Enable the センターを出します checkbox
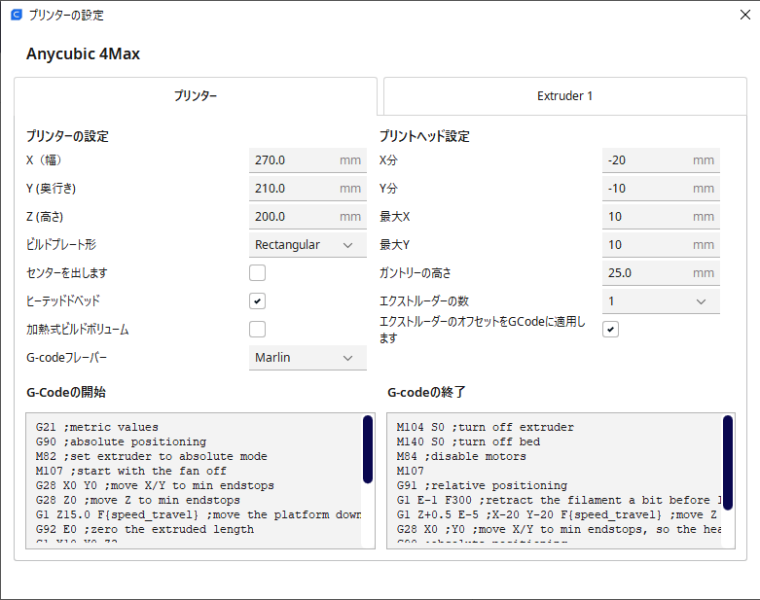Viewport: 760px width, 600px height. 257,273
